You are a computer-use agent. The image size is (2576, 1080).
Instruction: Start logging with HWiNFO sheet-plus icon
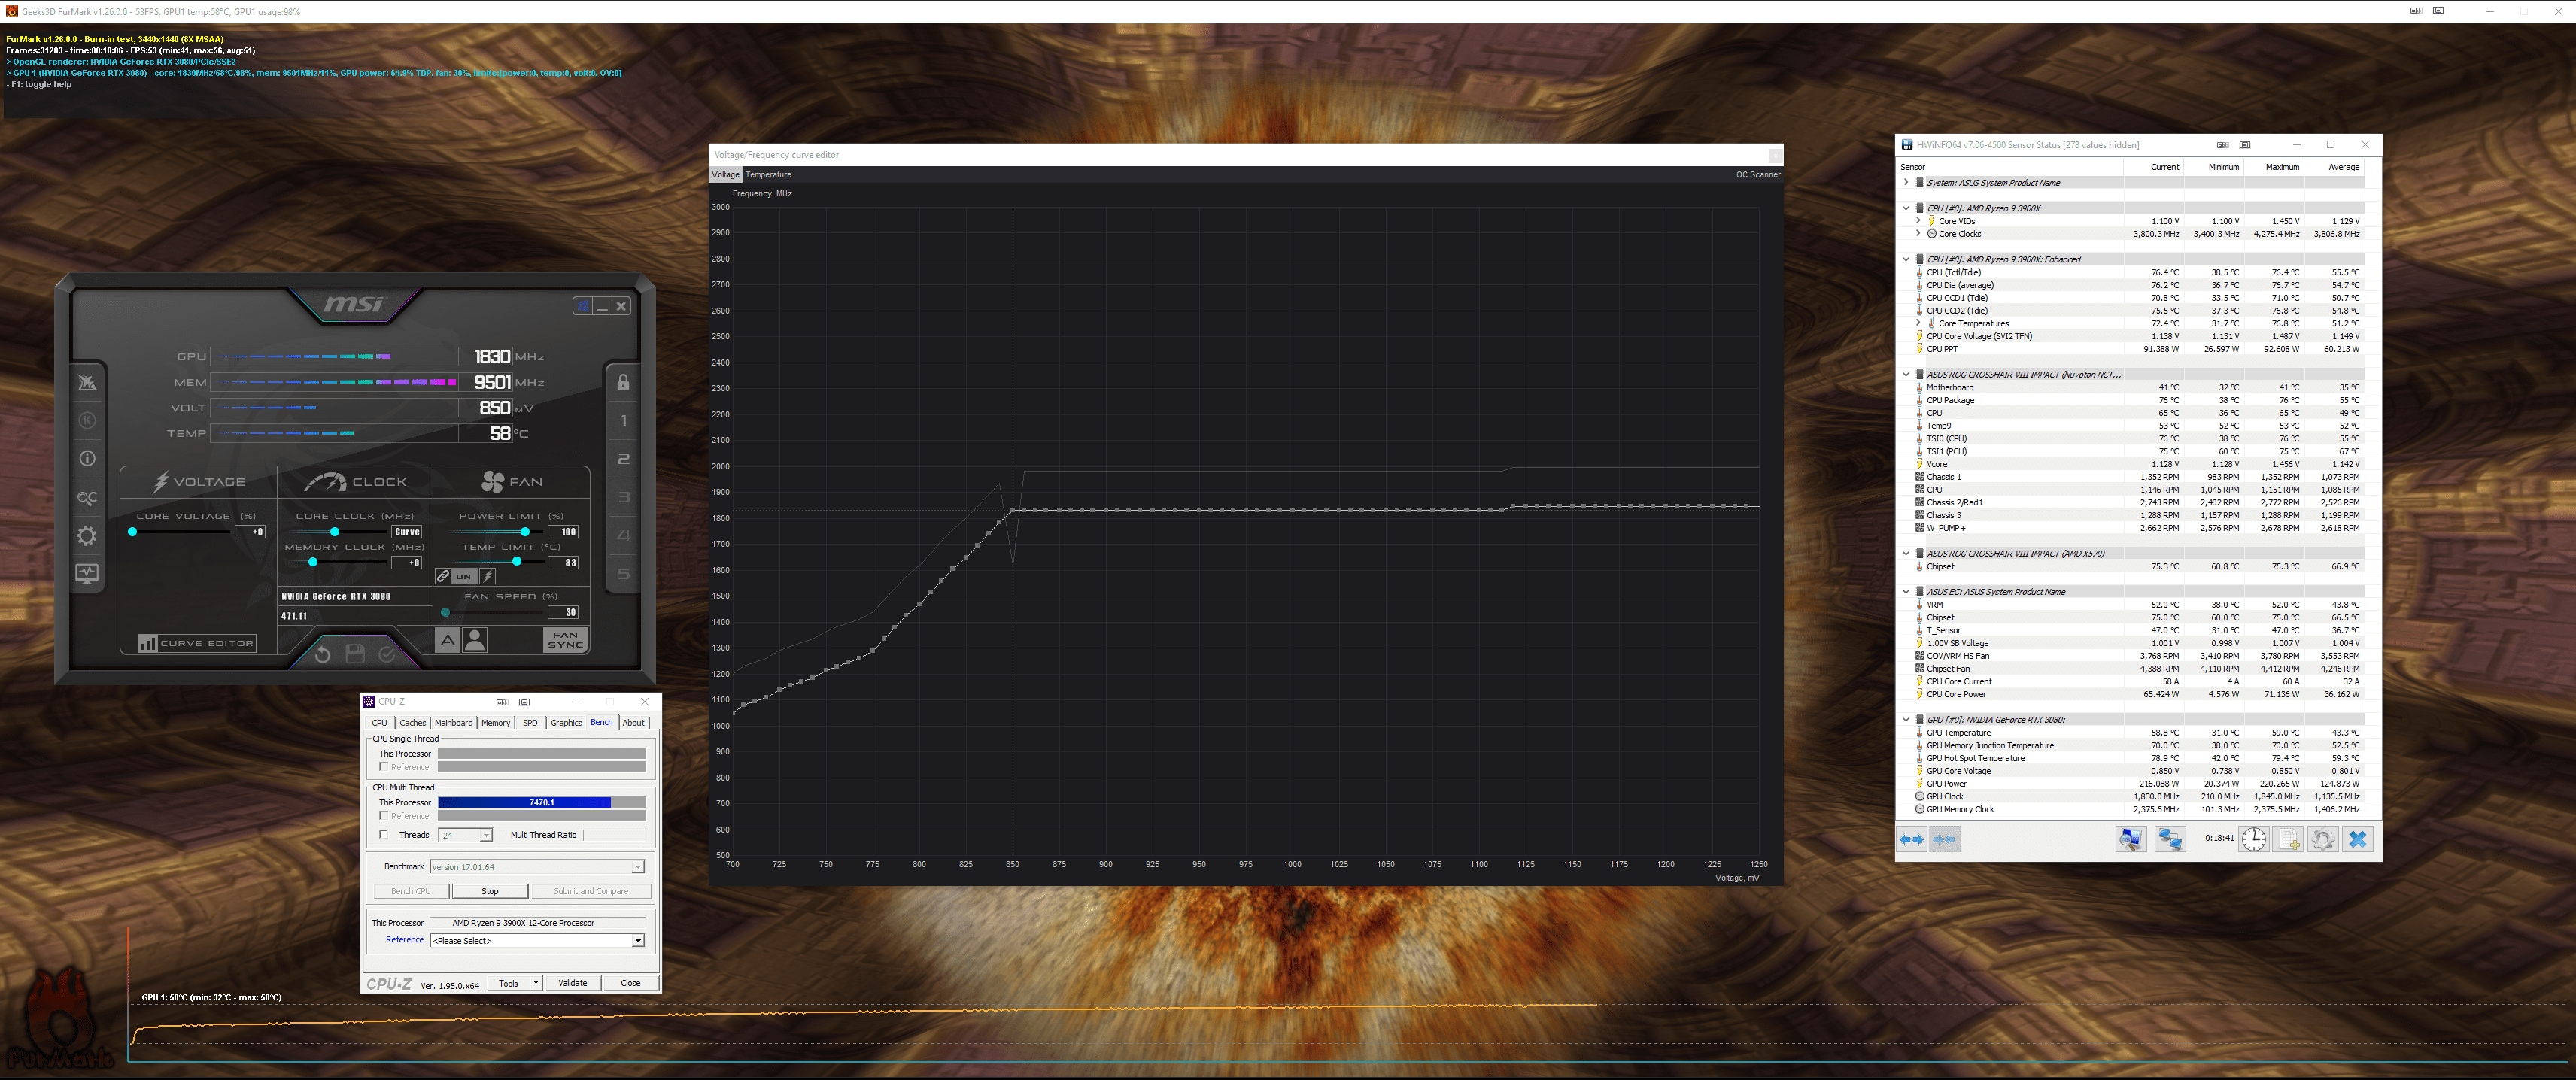(x=2289, y=840)
